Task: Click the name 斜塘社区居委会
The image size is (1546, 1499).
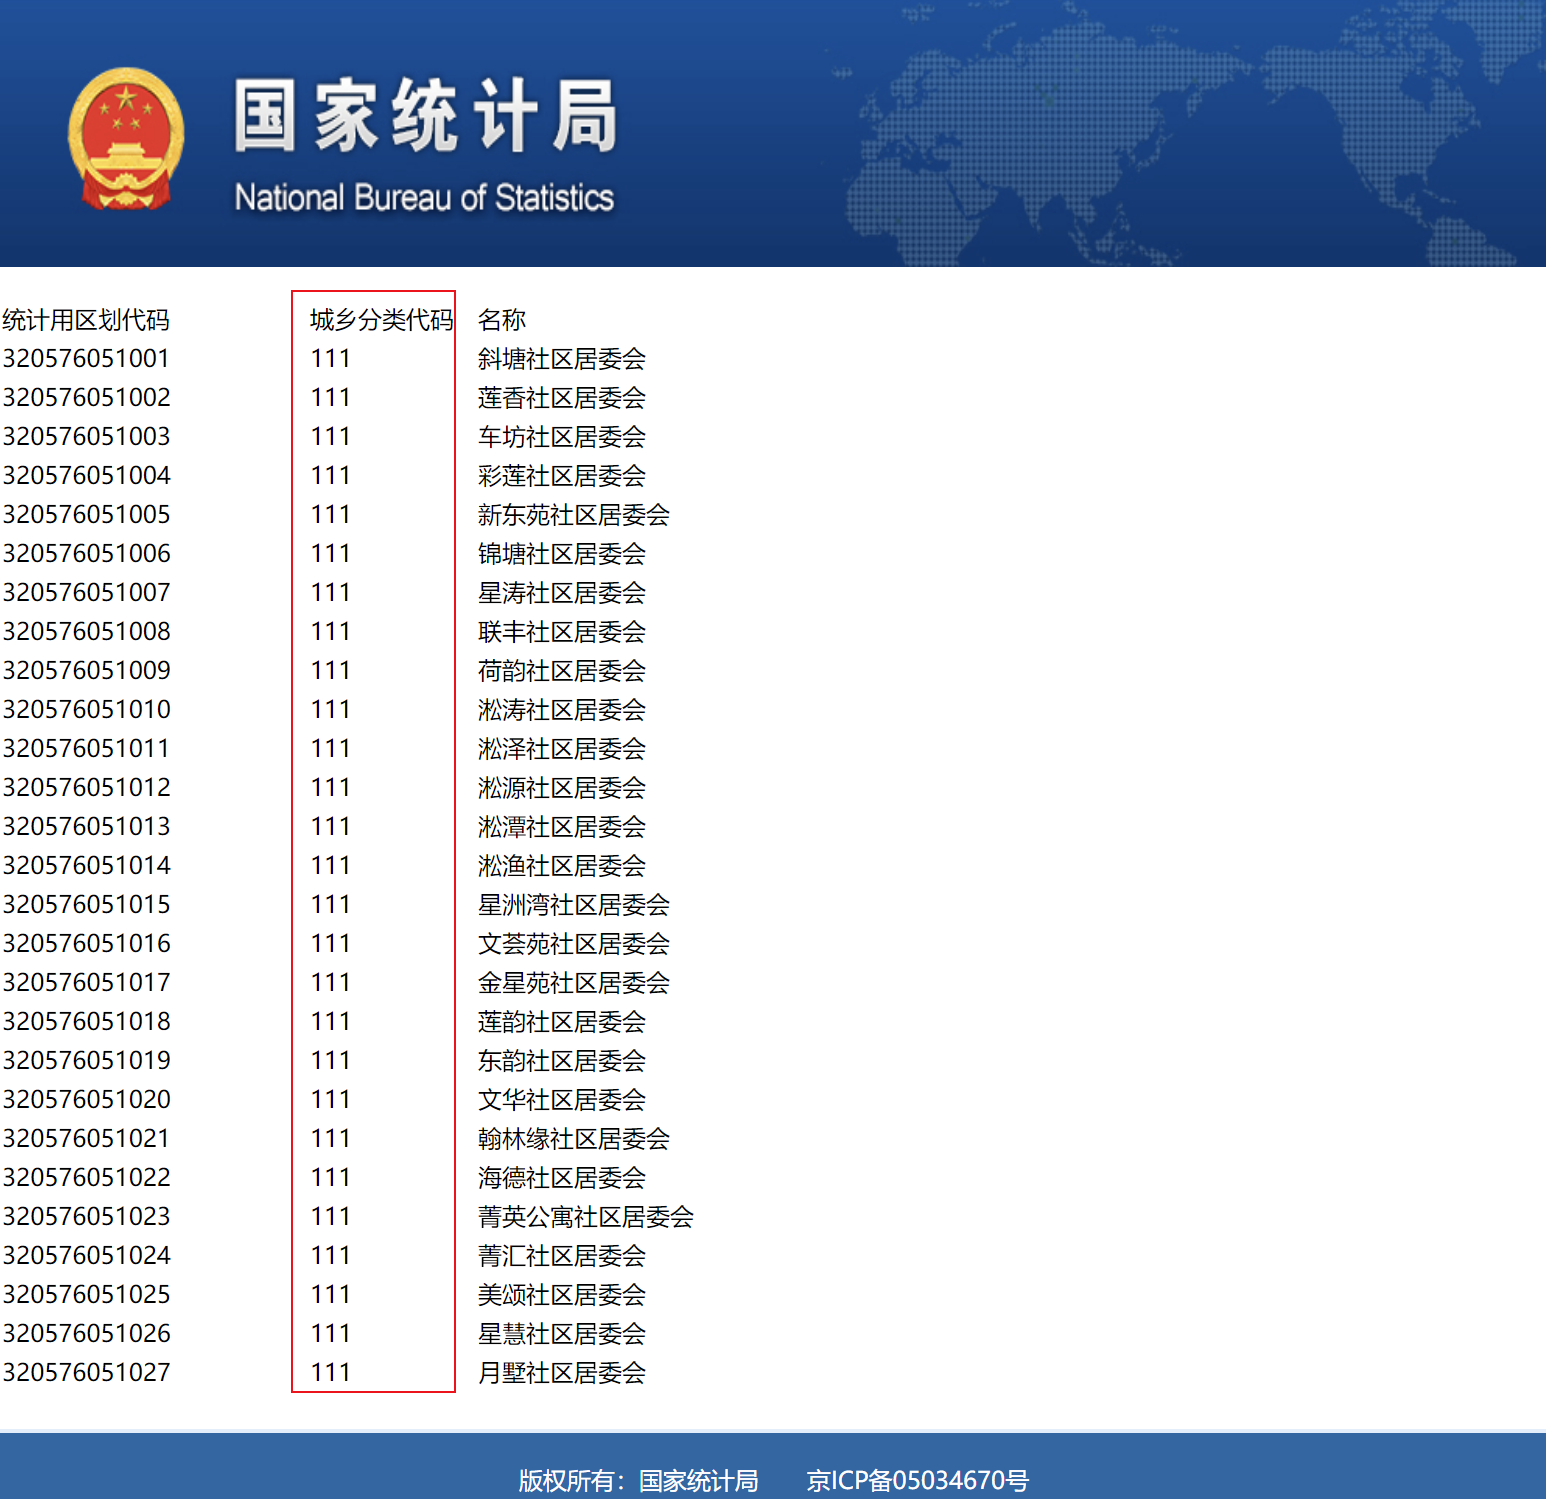Action: (562, 359)
